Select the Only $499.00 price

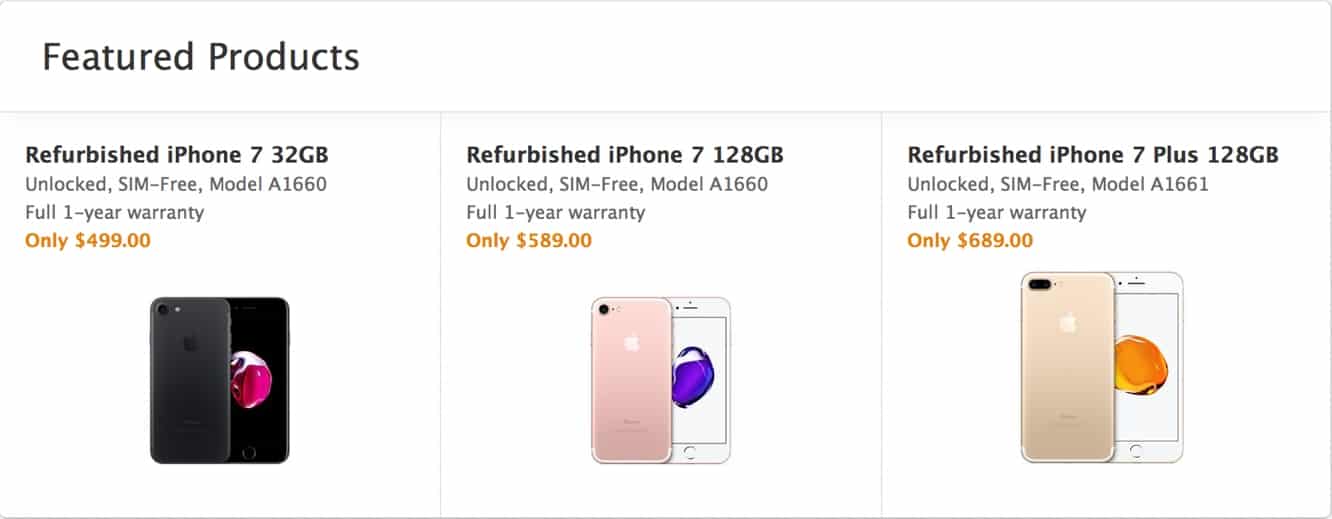88,241
